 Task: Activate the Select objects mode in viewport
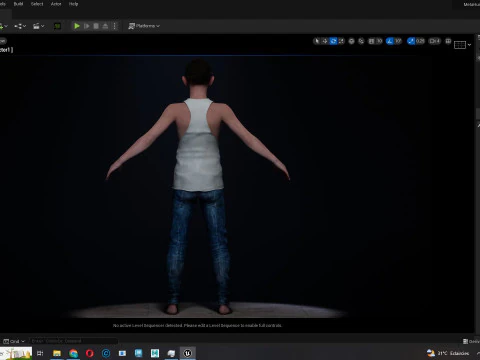317,41
